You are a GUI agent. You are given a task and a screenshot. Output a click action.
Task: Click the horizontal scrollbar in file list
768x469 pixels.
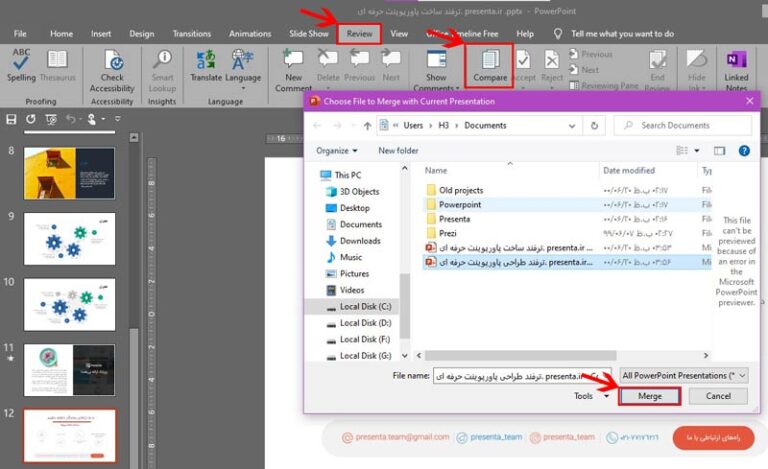(520, 355)
